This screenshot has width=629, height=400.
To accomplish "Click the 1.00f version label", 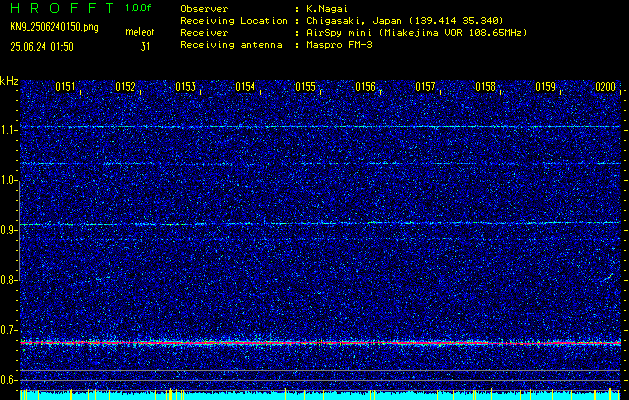I will coord(138,8).
